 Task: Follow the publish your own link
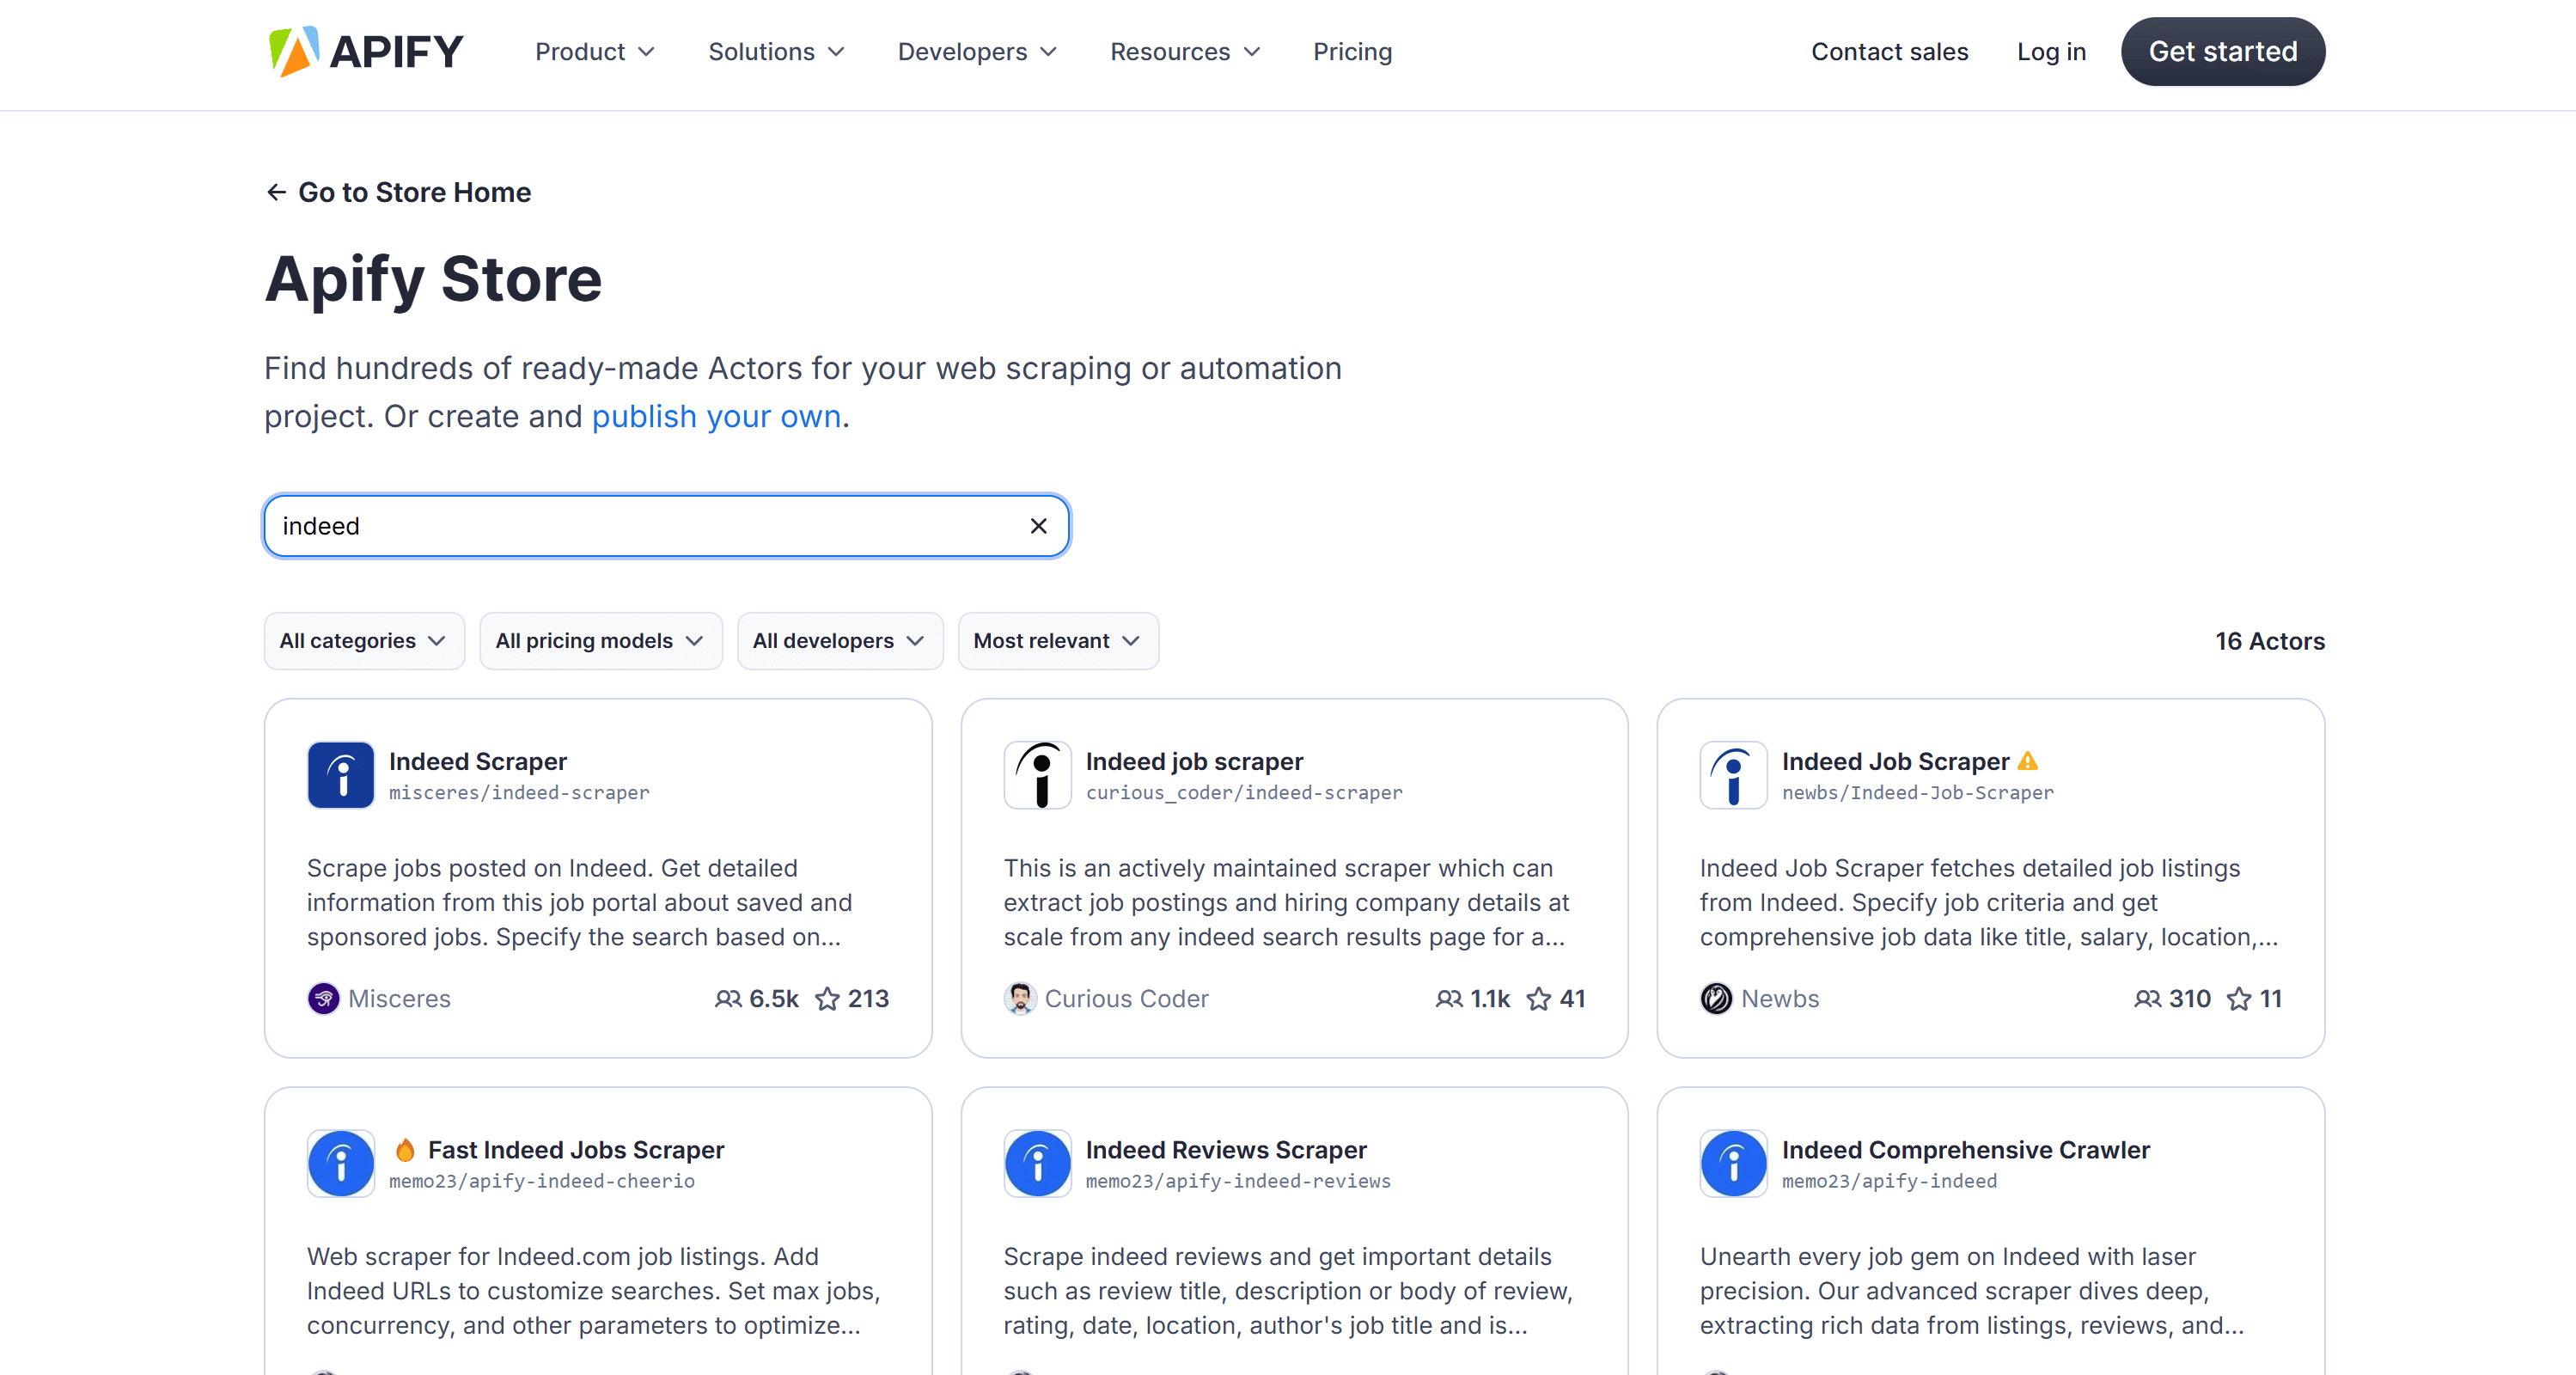coord(715,416)
